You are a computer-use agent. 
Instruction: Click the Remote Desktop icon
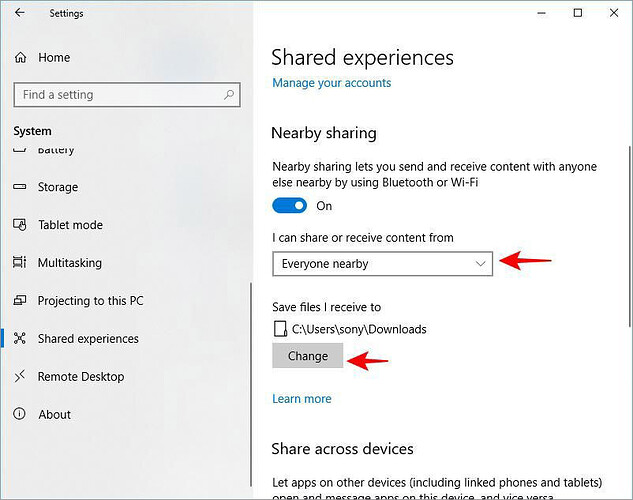pyautogui.click(x=19, y=376)
